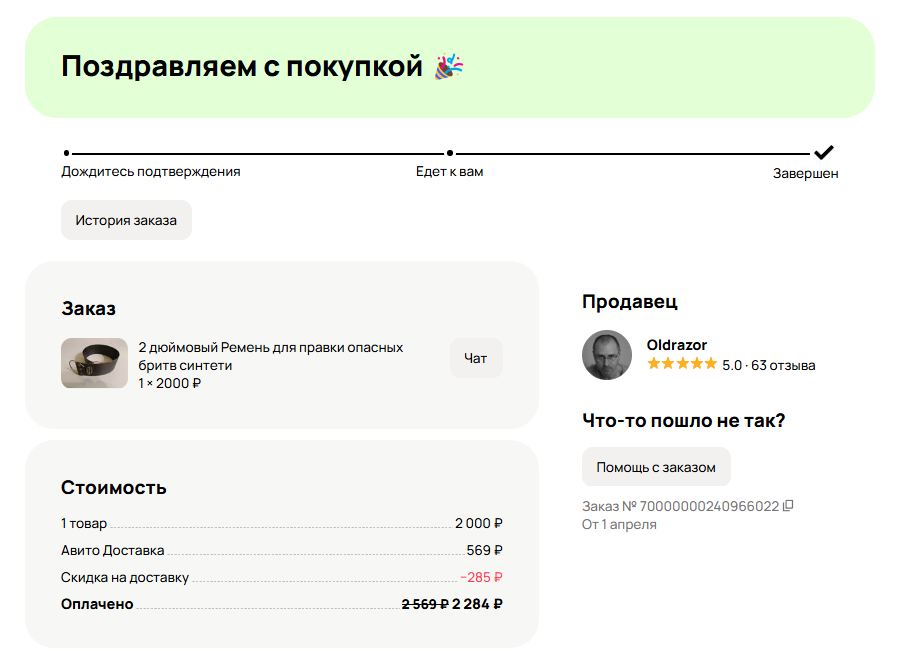The width and height of the screenshot is (912, 651).
Task: Click the Oldrazor seller avatar photo
Action: [607, 355]
